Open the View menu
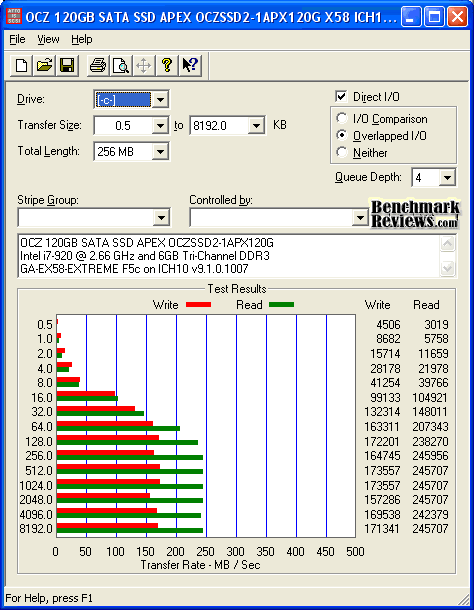Screen dimensions: 474x610 coord(48,39)
